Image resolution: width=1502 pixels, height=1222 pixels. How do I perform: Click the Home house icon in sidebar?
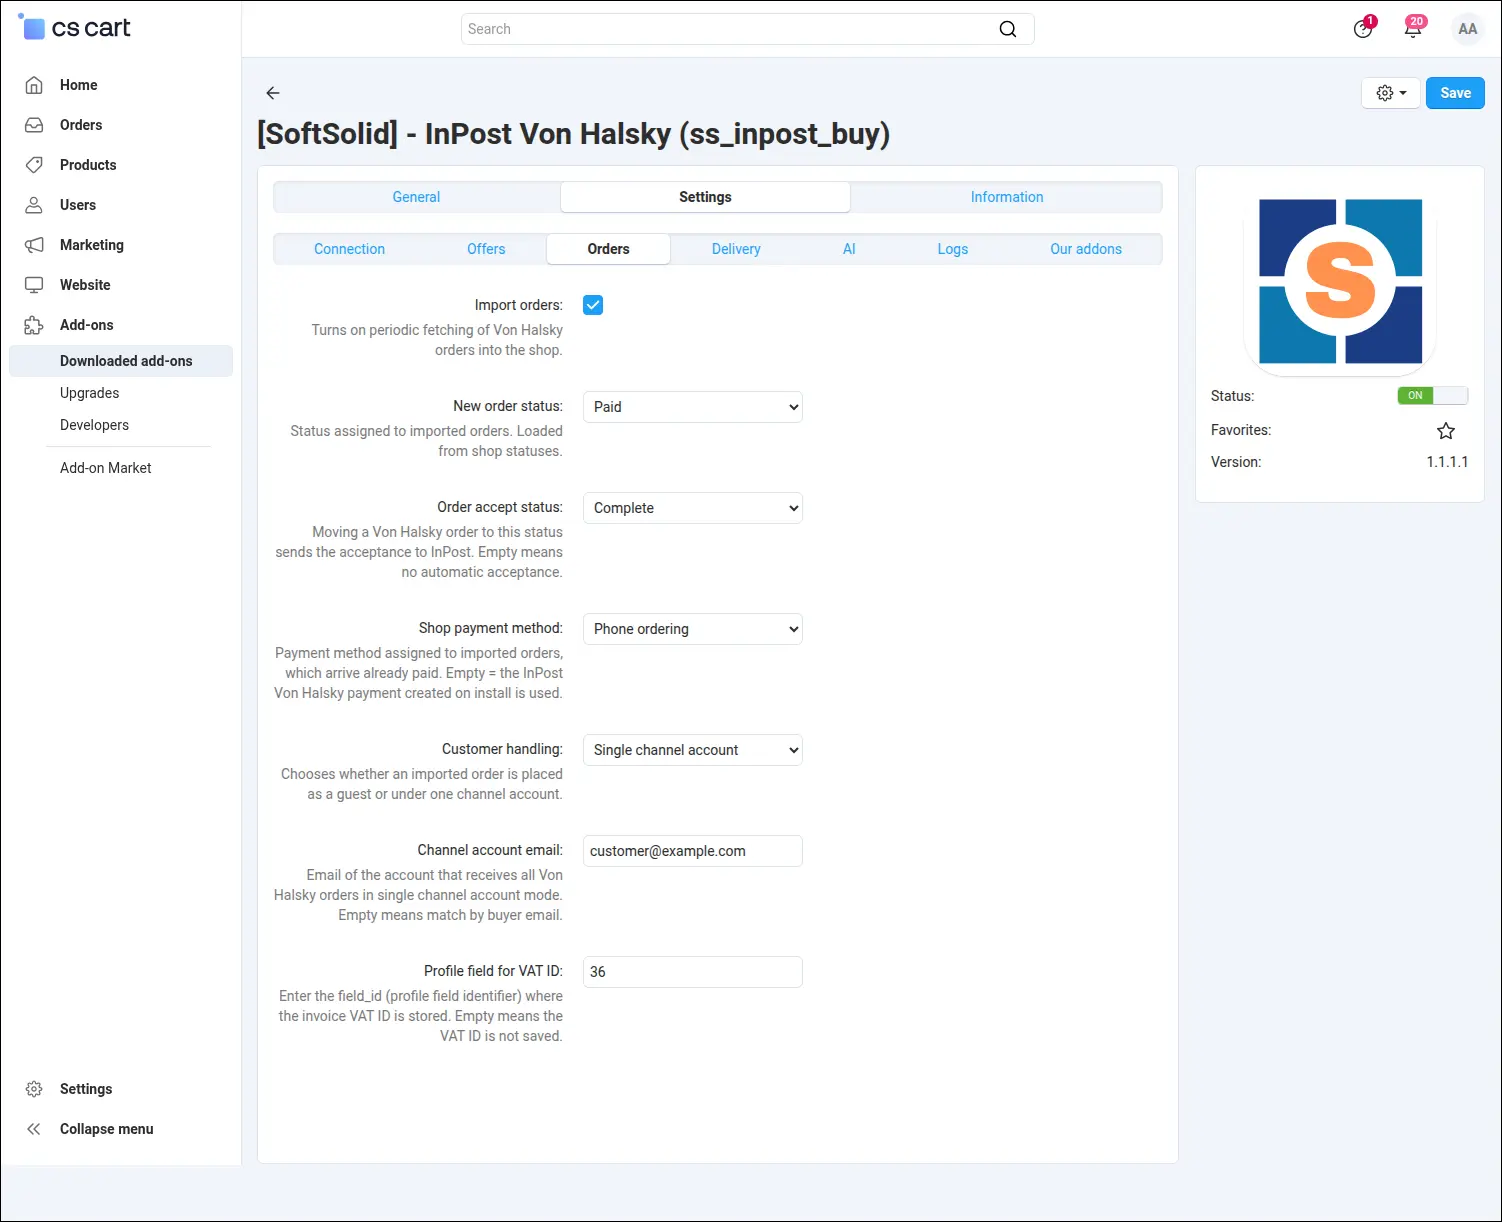34,85
